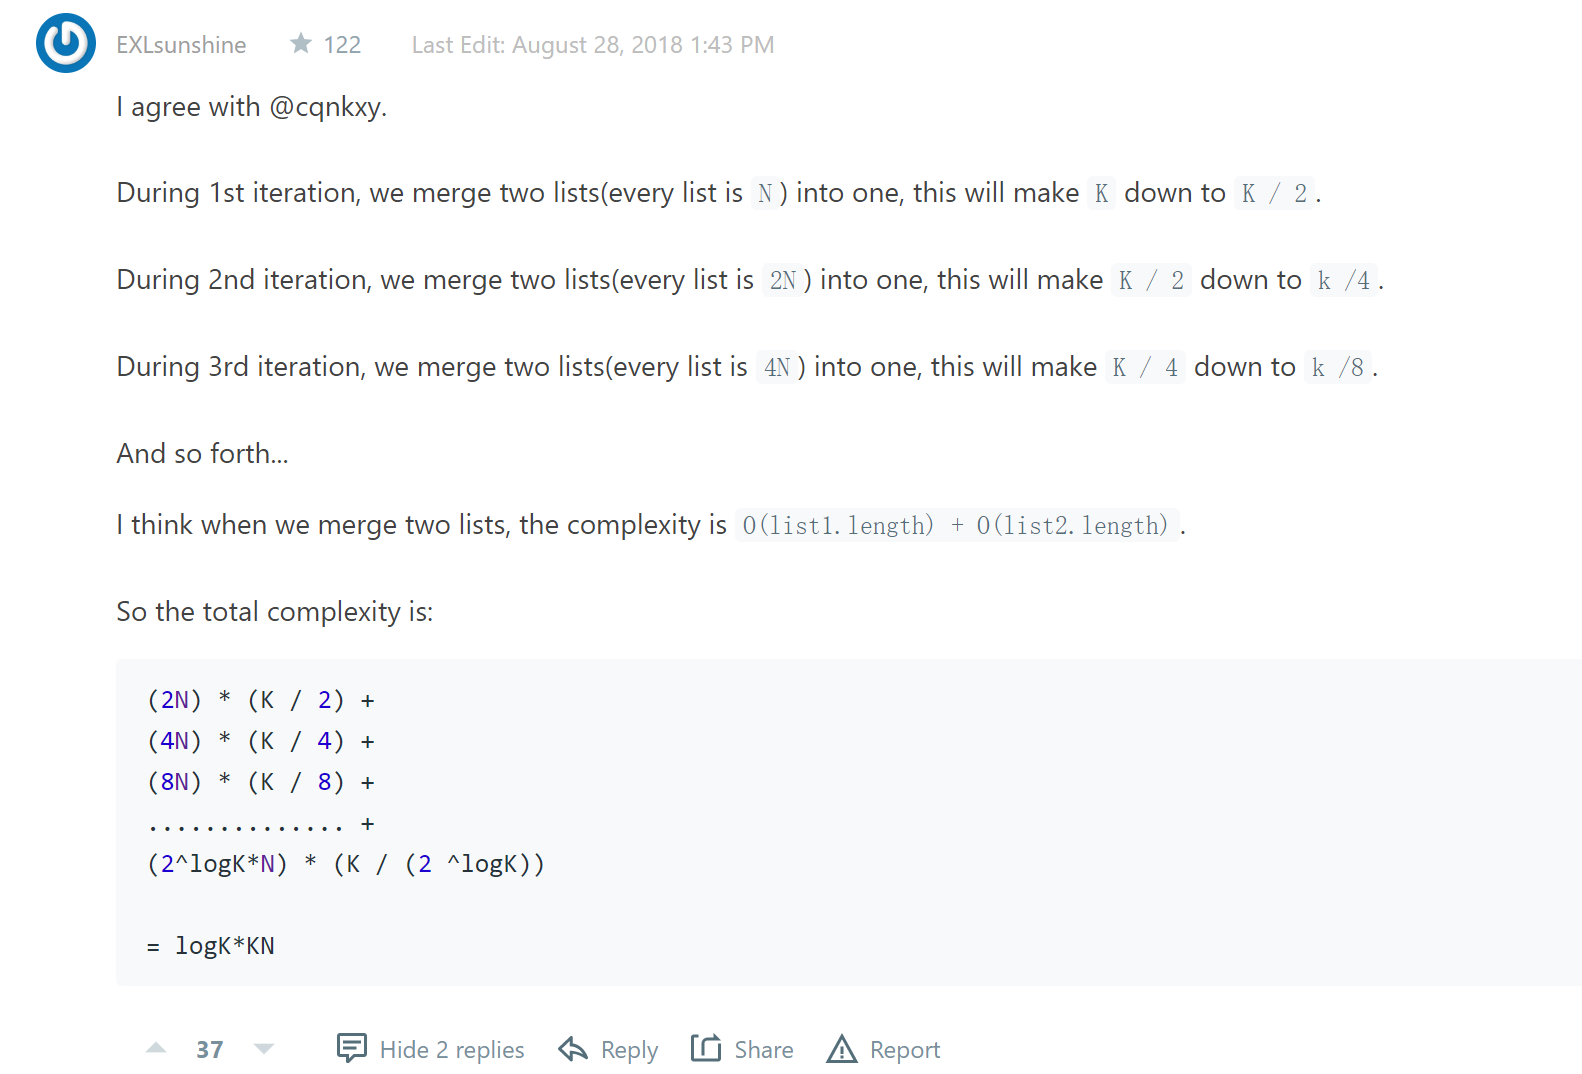Downvote the comment with the down arrow

[x=264, y=1048]
